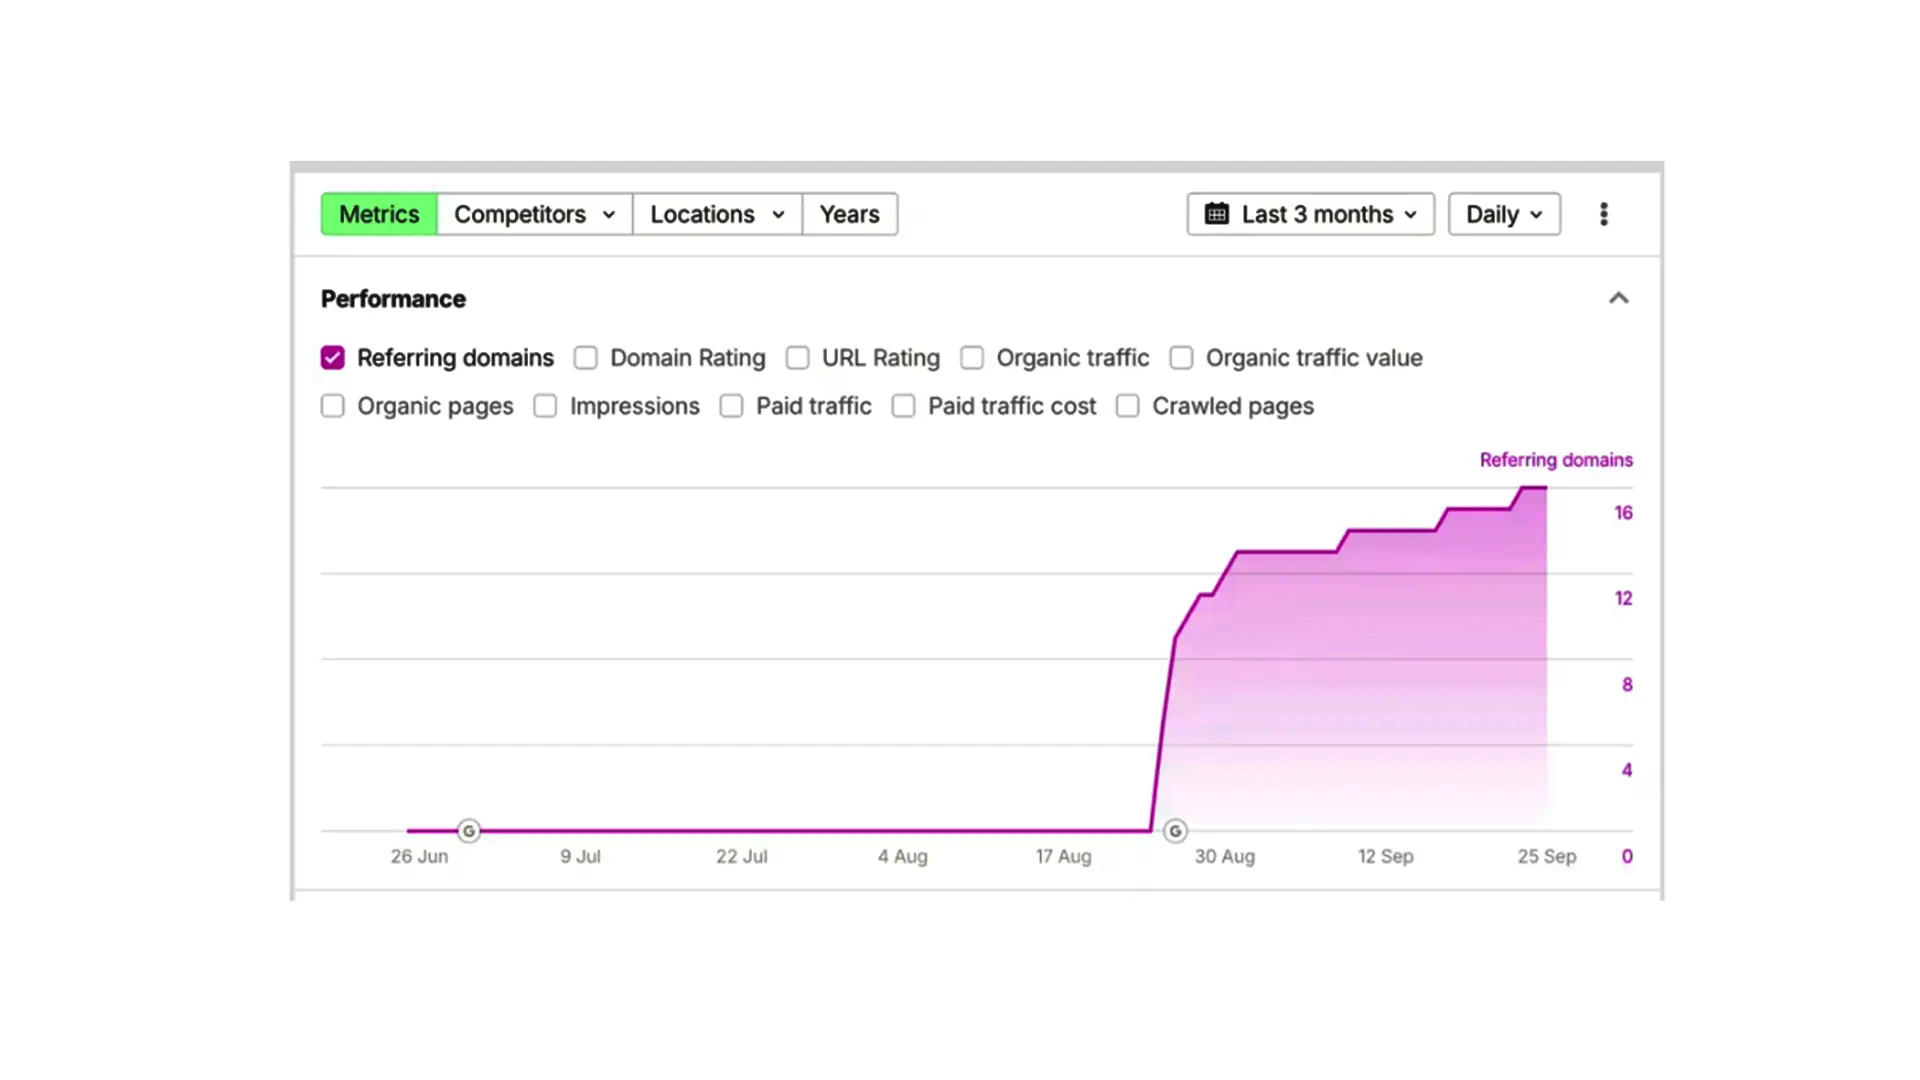Open the Daily interval dropdown
The width and height of the screenshot is (1920, 1080).
pos(1504,214)
